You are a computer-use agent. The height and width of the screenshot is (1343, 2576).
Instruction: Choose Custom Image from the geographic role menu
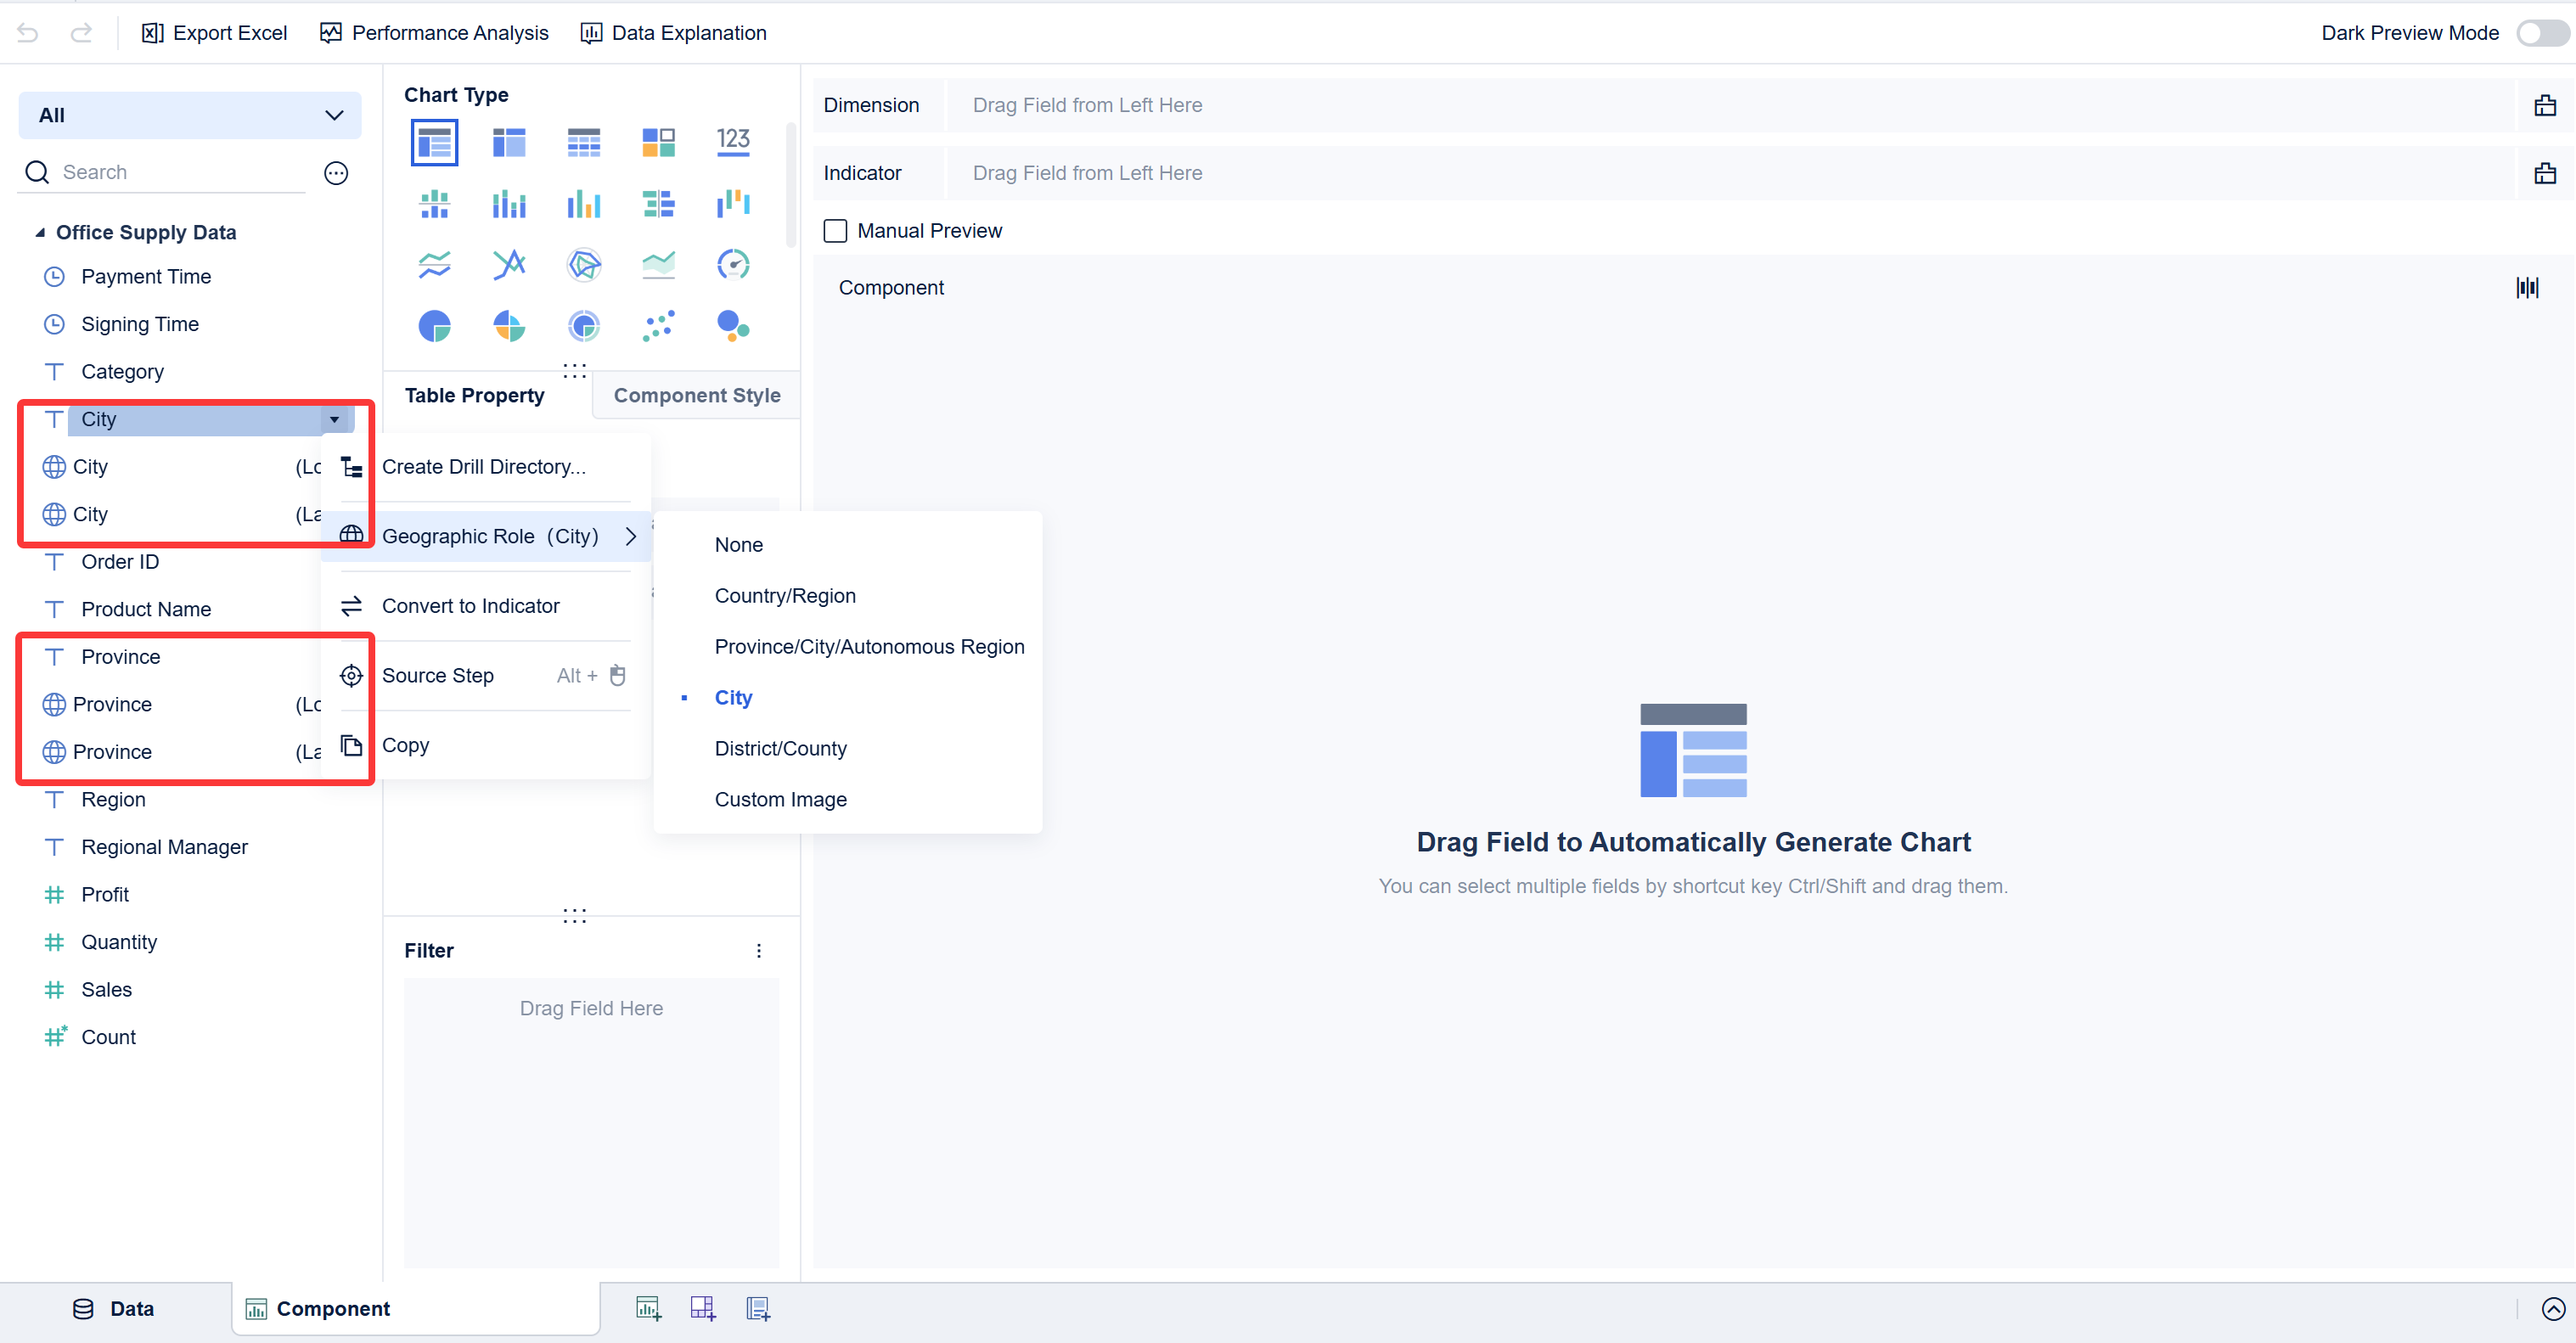[x=780, y=799]
